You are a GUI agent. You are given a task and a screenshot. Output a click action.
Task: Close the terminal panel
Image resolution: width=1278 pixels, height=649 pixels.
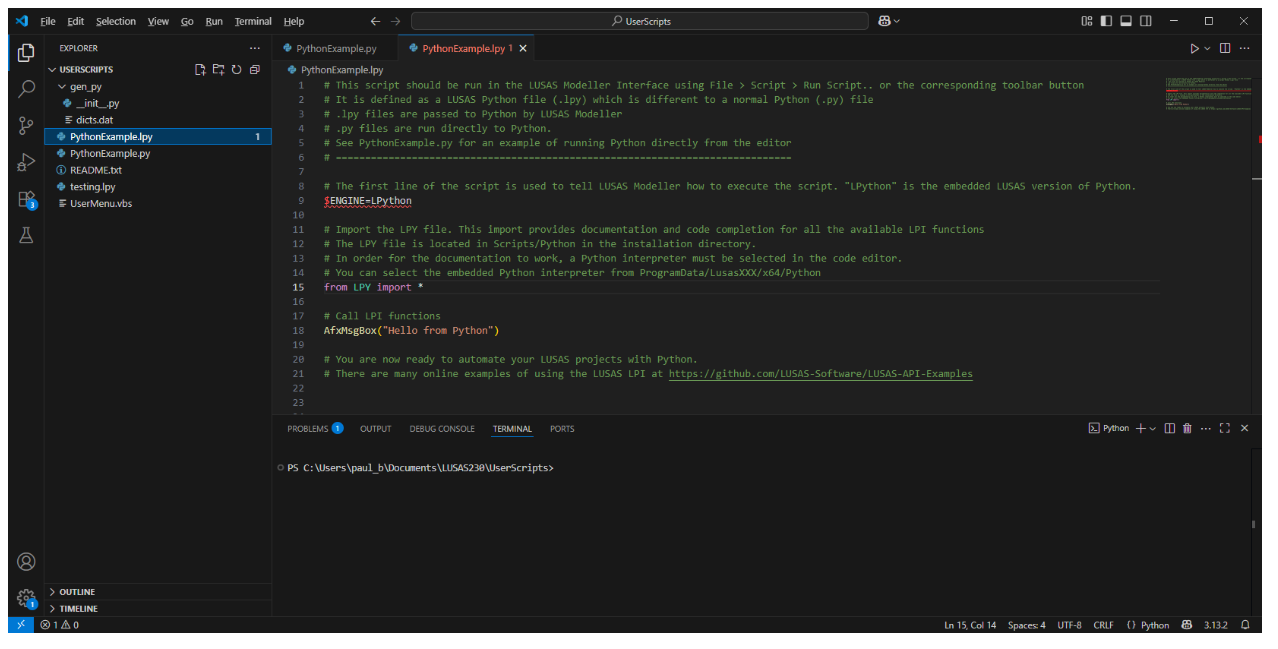click(1245, 428)
